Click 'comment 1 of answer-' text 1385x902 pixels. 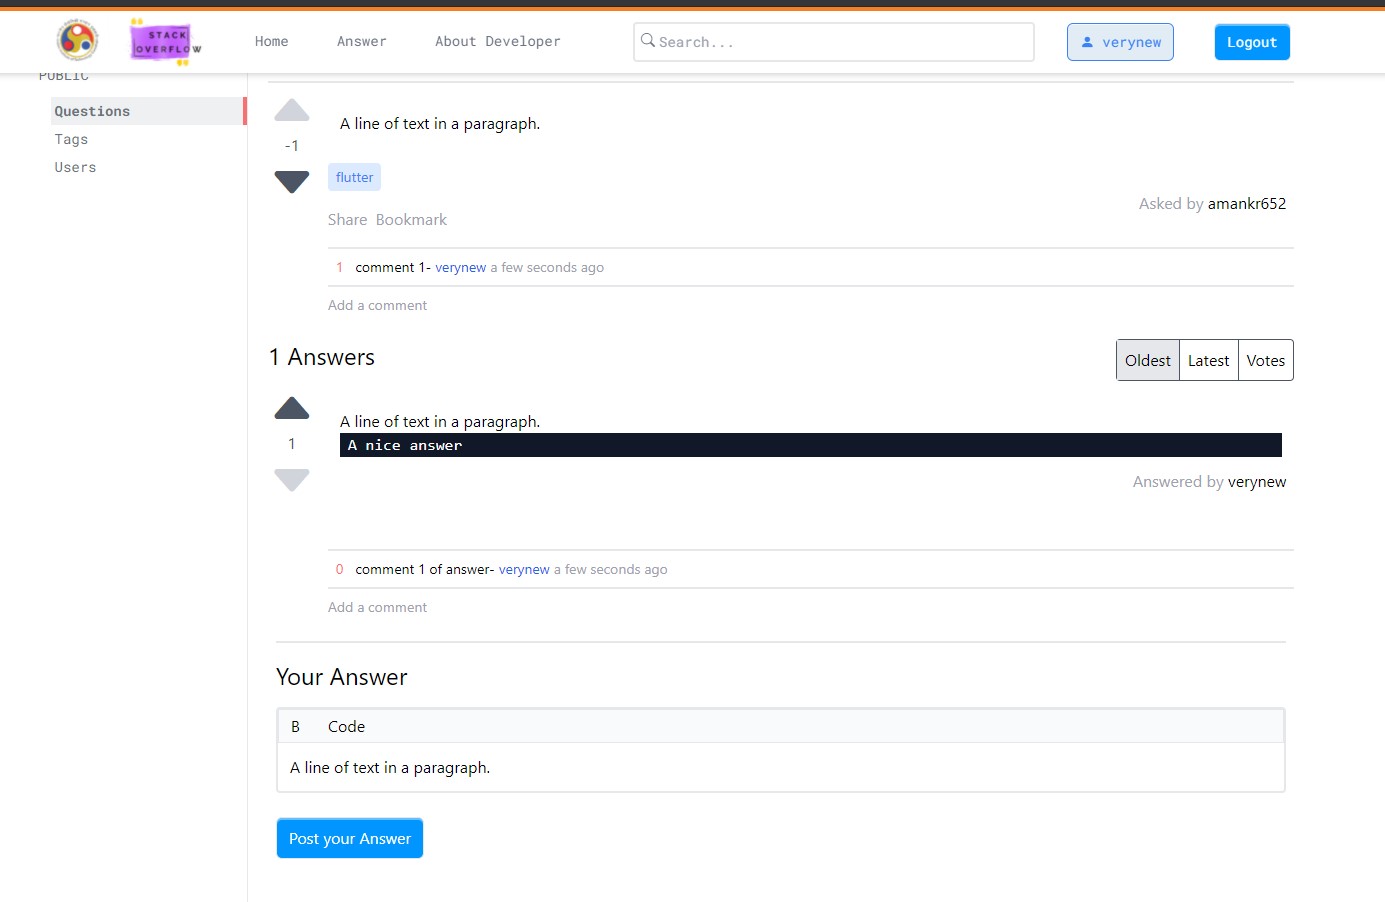[x=424, y=570]
